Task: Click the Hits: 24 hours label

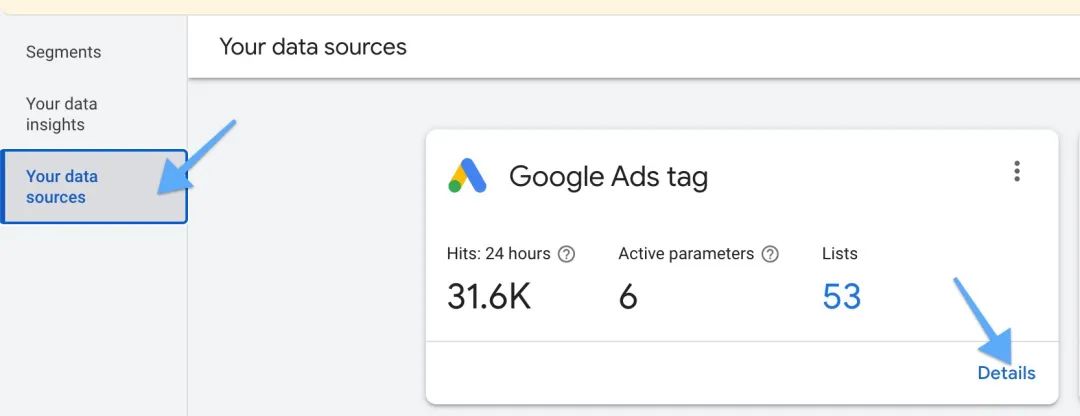Action: point(499,254)
